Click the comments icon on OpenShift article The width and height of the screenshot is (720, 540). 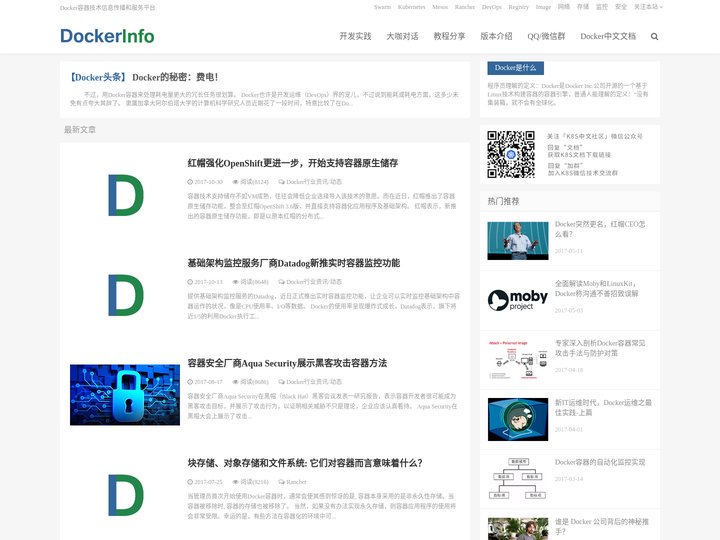(x=281, y=182)
